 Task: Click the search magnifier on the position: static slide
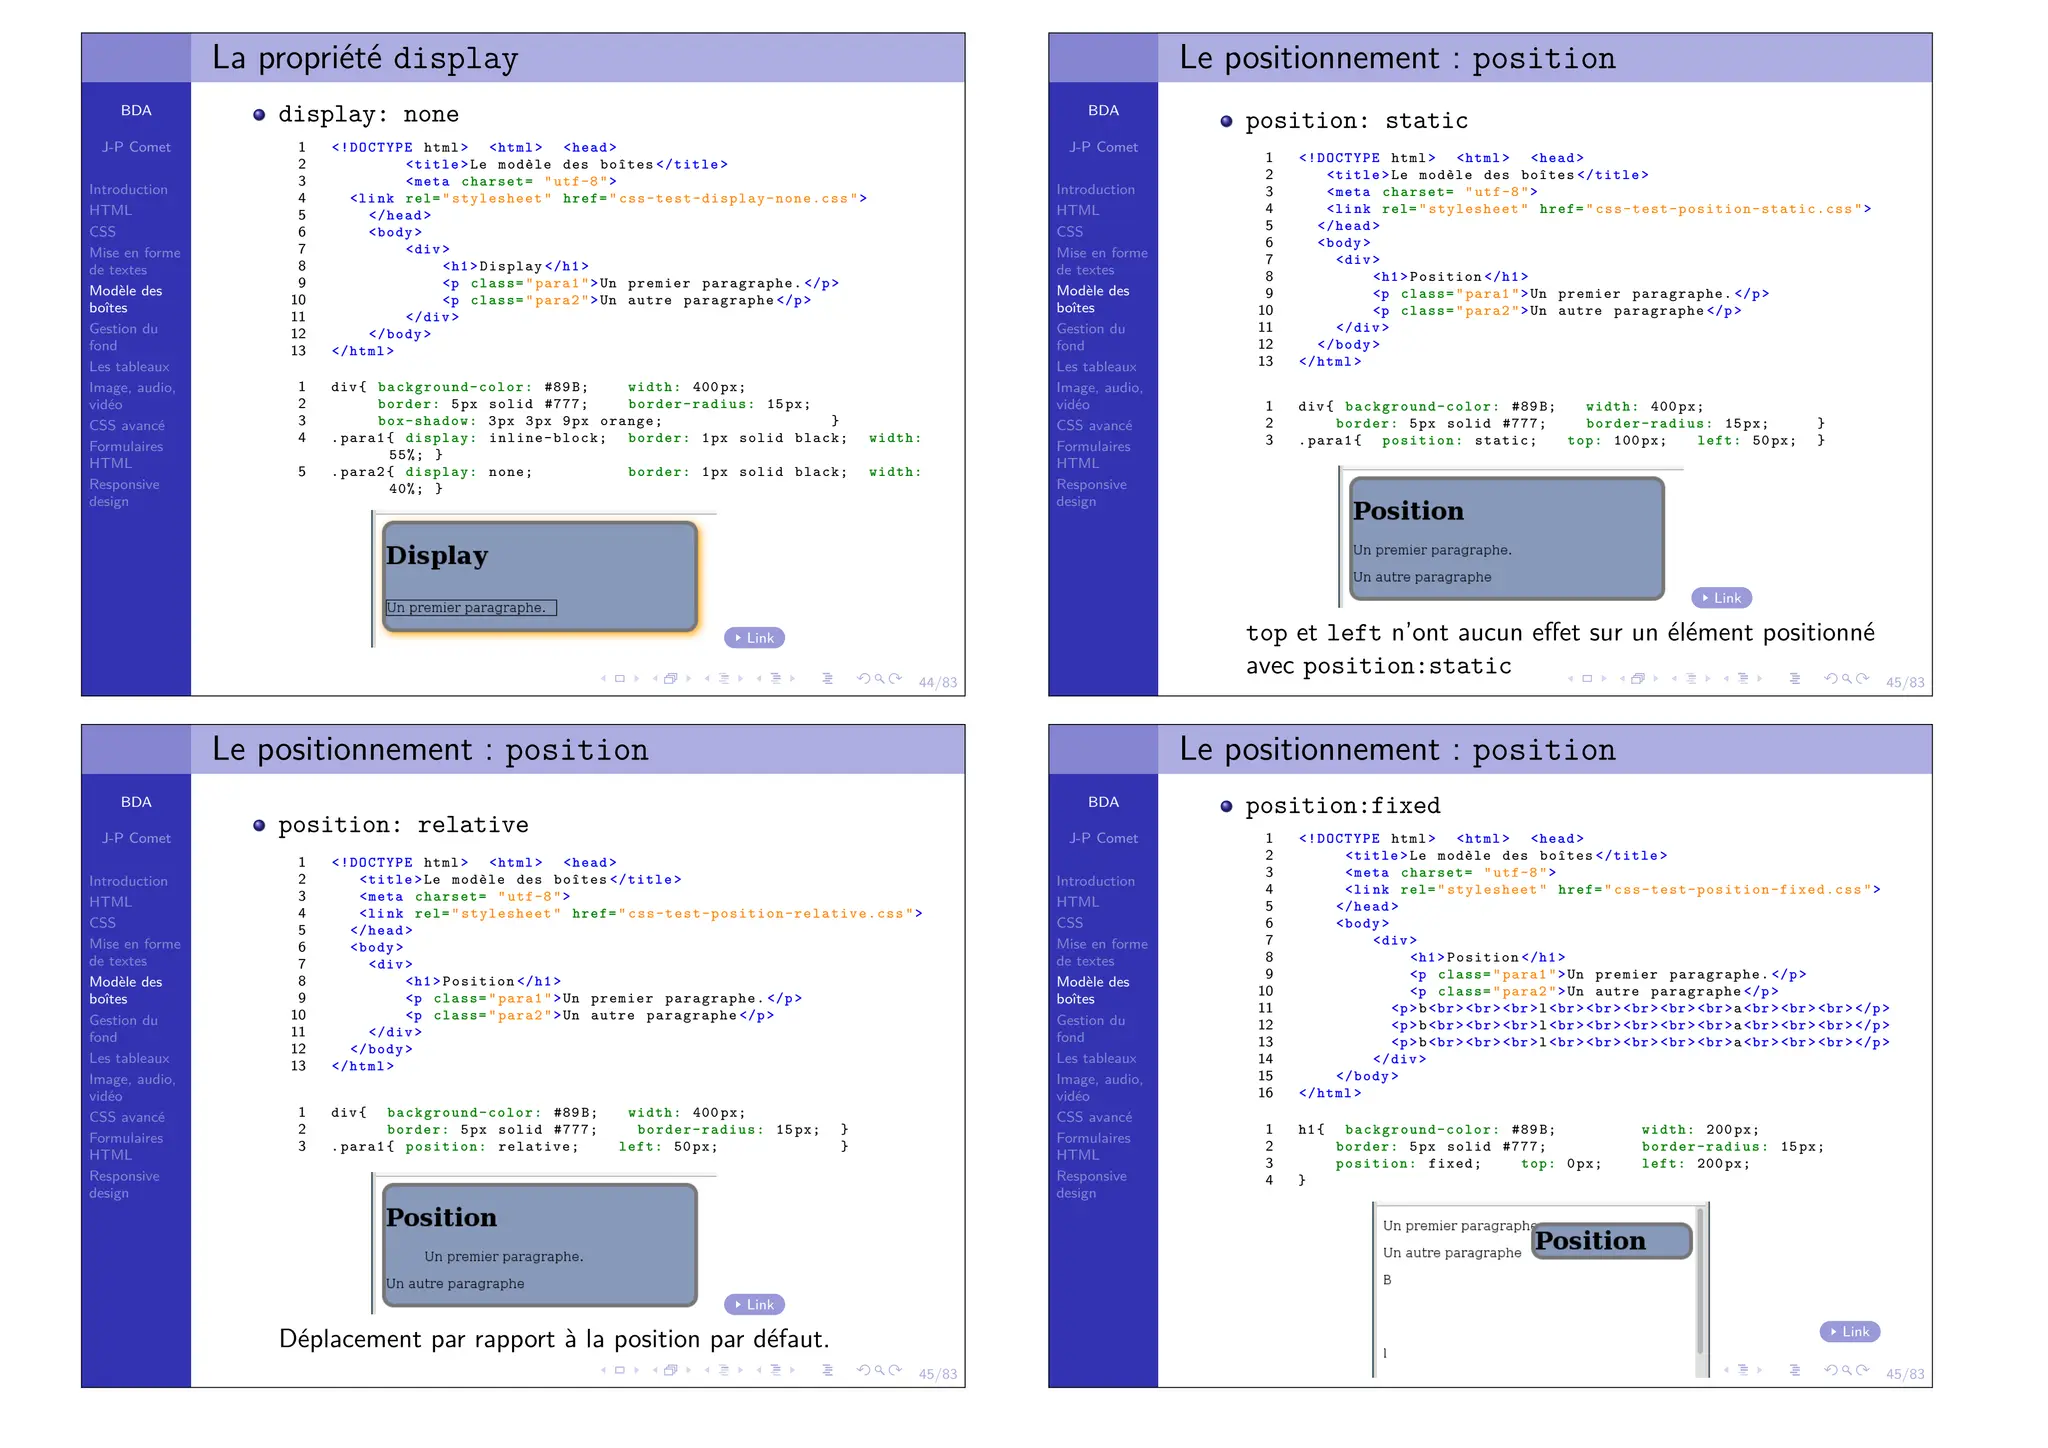tap(1846, 679)
